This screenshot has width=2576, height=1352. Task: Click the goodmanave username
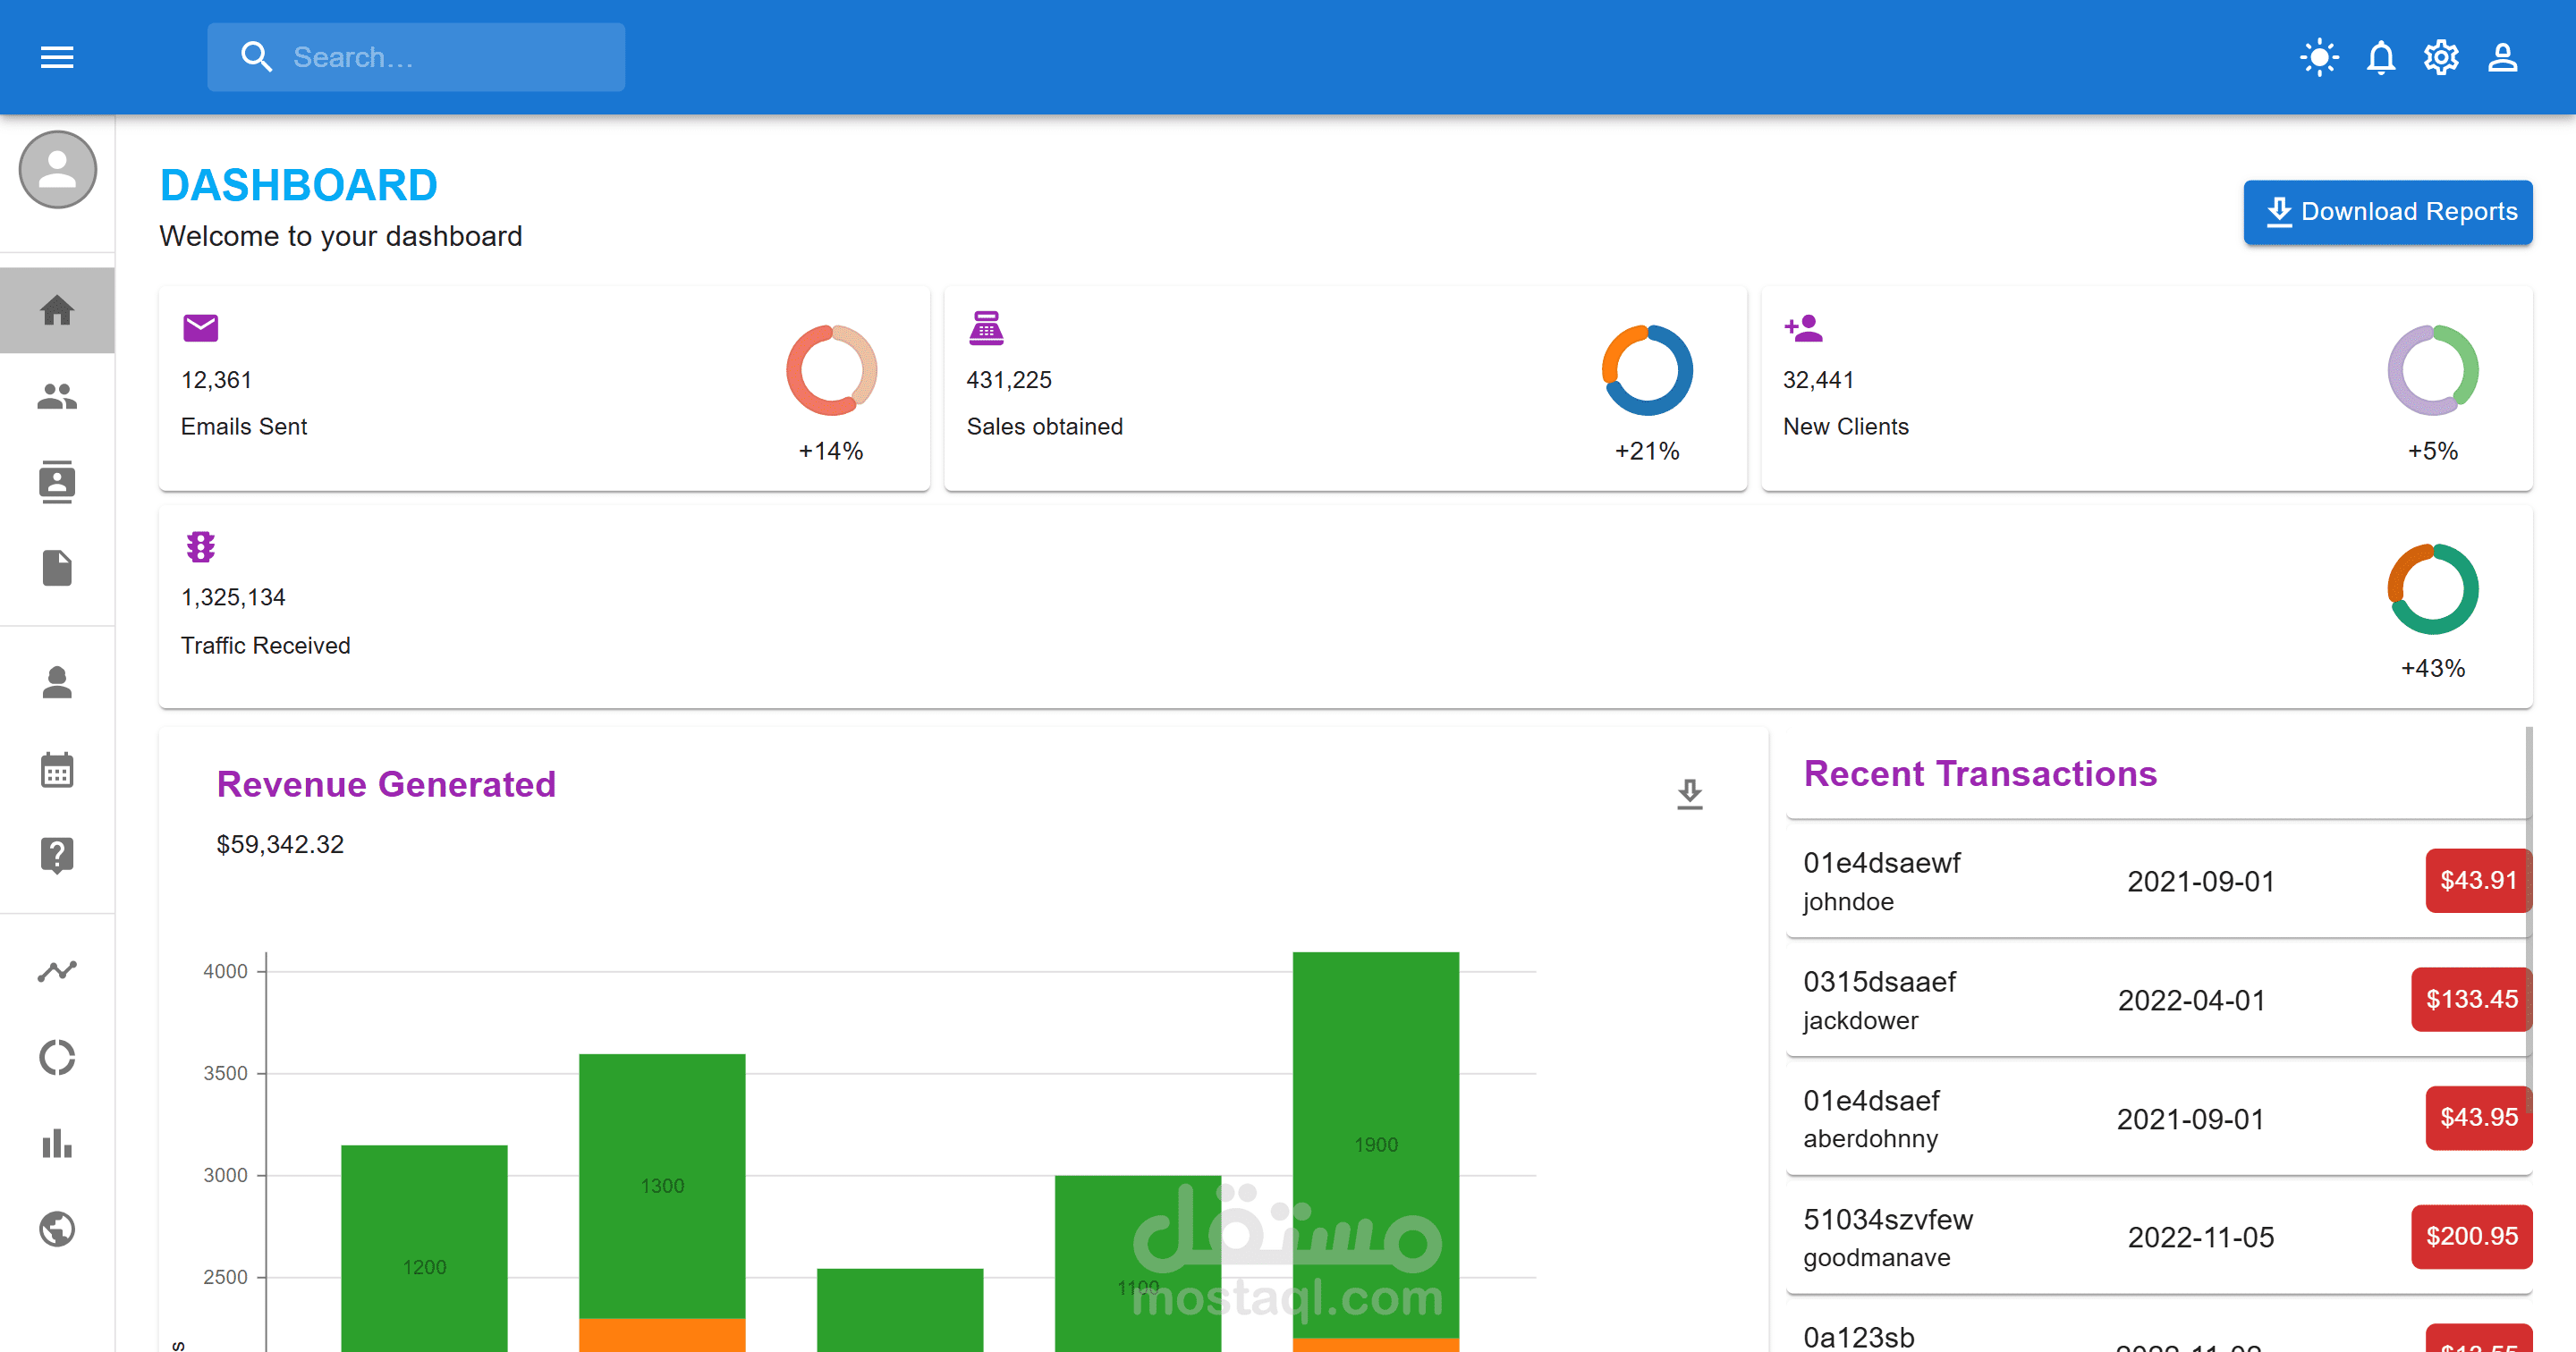(1876, 1258)
